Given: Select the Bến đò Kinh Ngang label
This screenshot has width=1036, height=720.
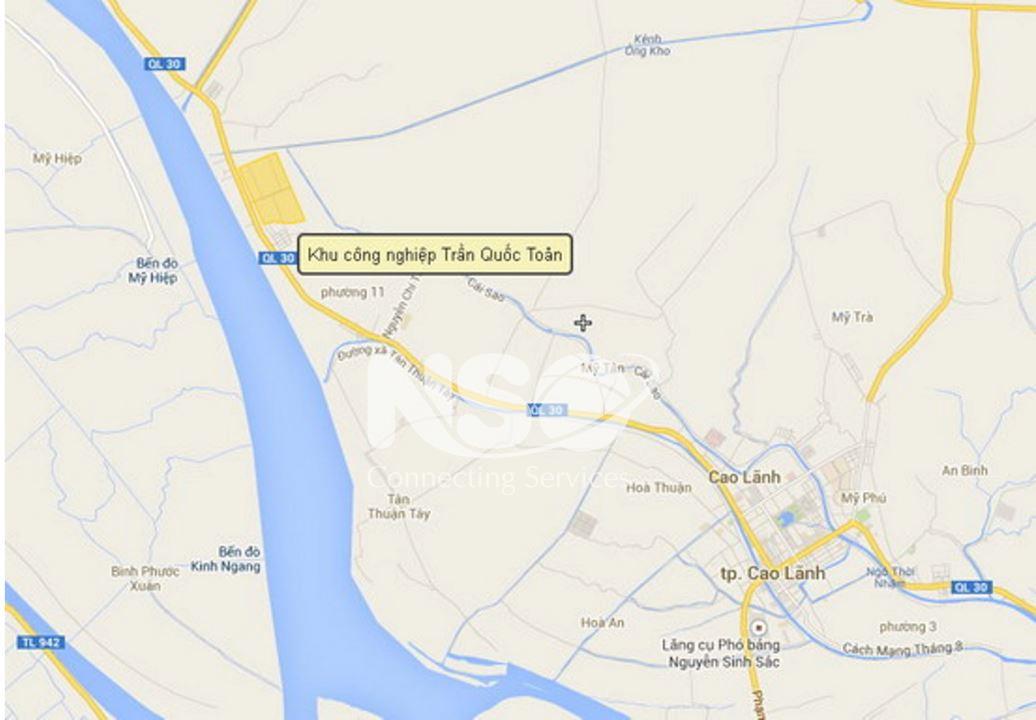Looking at the screenshot, I should (226, 559).
